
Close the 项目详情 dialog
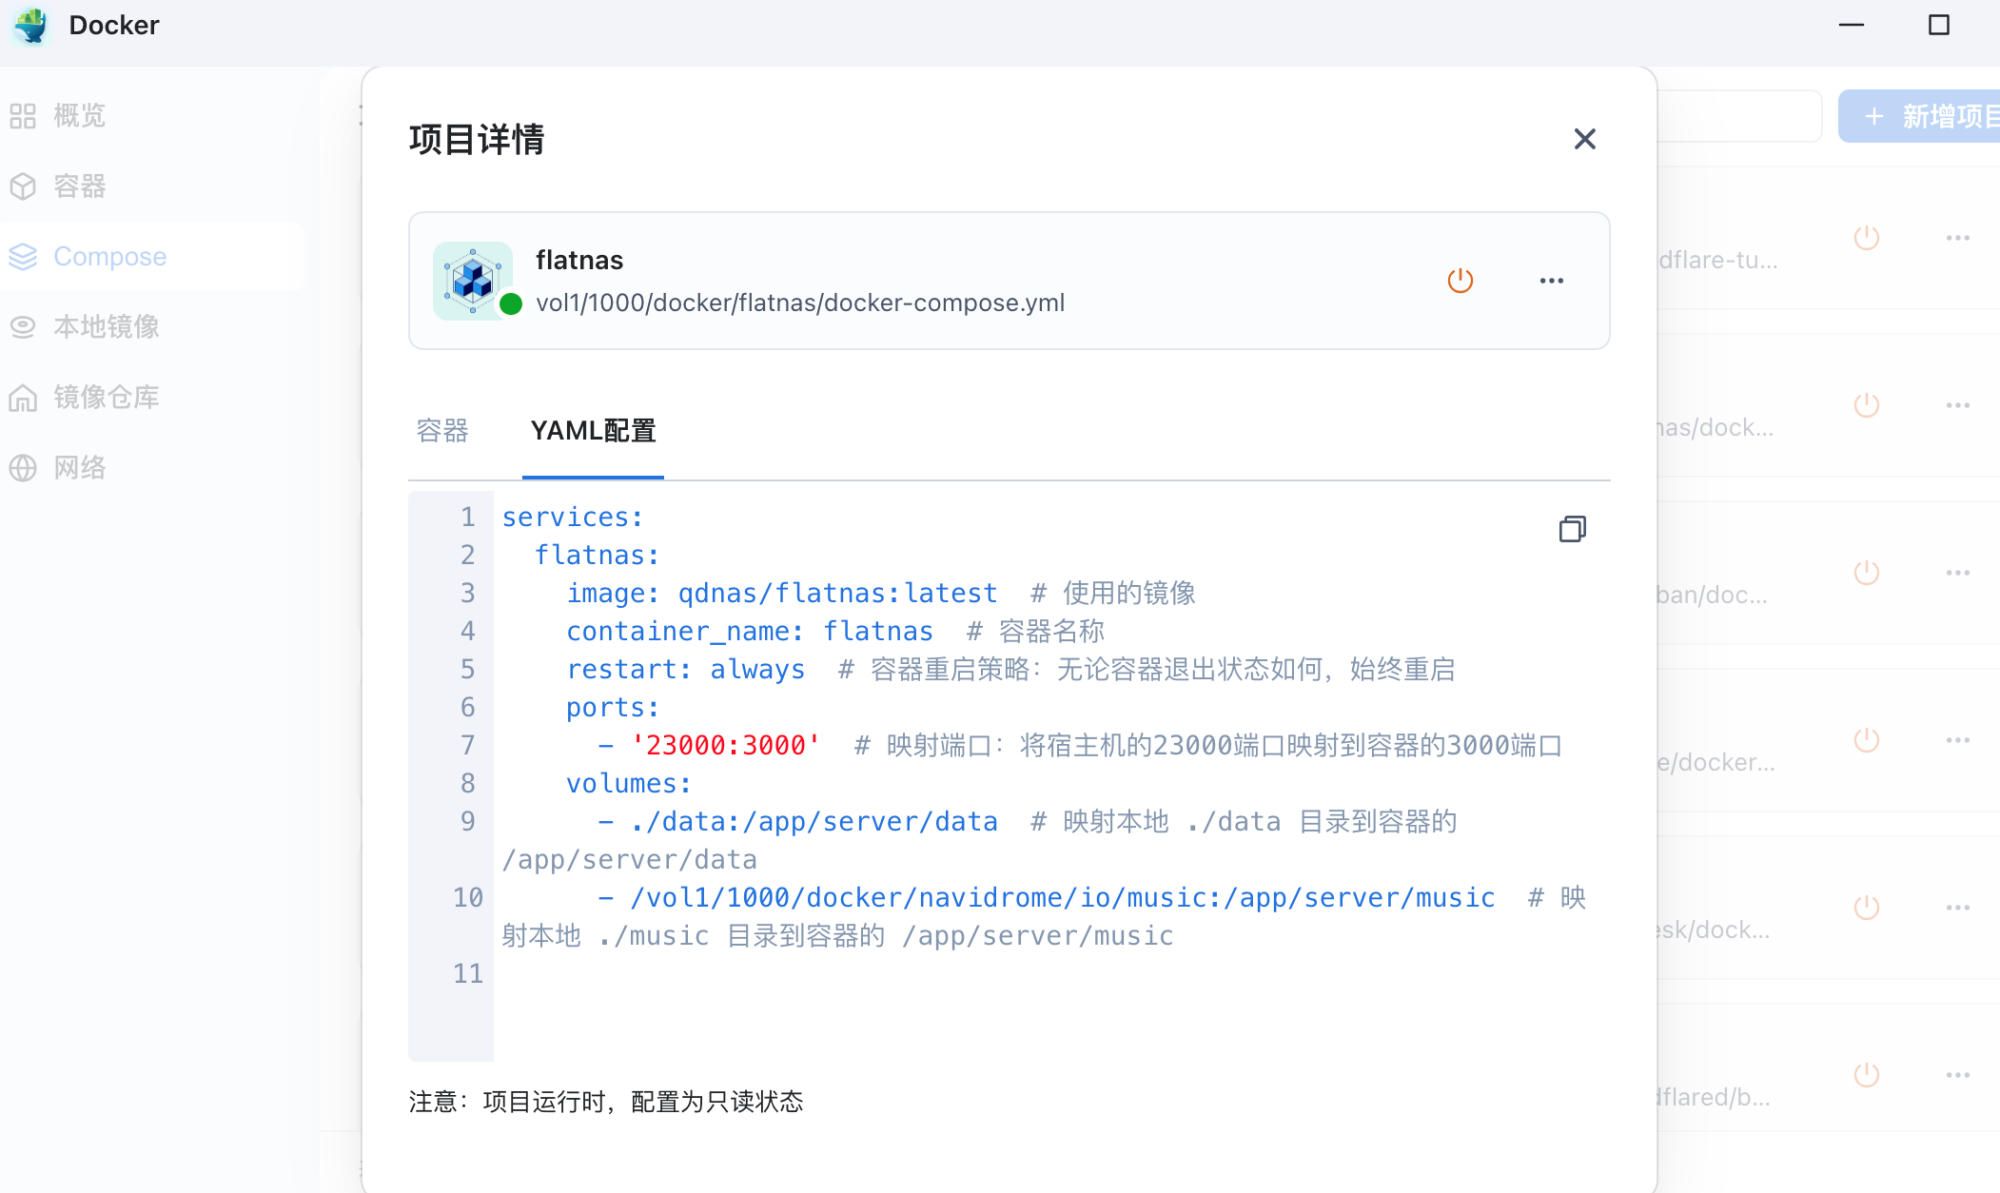point(1584,139)
